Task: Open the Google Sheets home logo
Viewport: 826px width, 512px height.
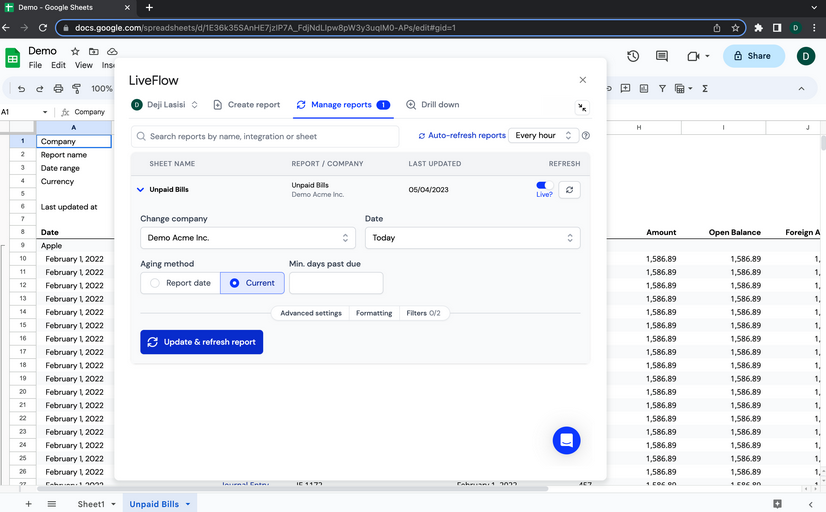Action: (13, 58)
